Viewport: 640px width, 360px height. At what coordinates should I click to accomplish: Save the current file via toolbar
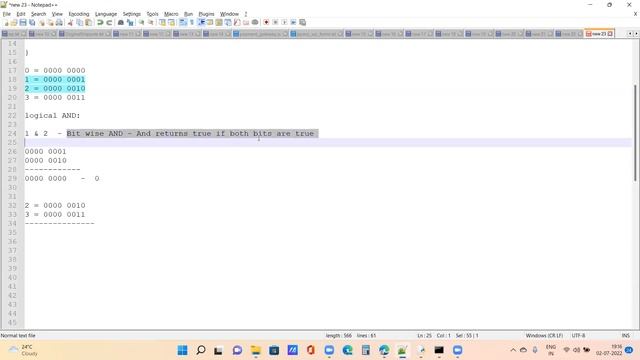(23, 22)
